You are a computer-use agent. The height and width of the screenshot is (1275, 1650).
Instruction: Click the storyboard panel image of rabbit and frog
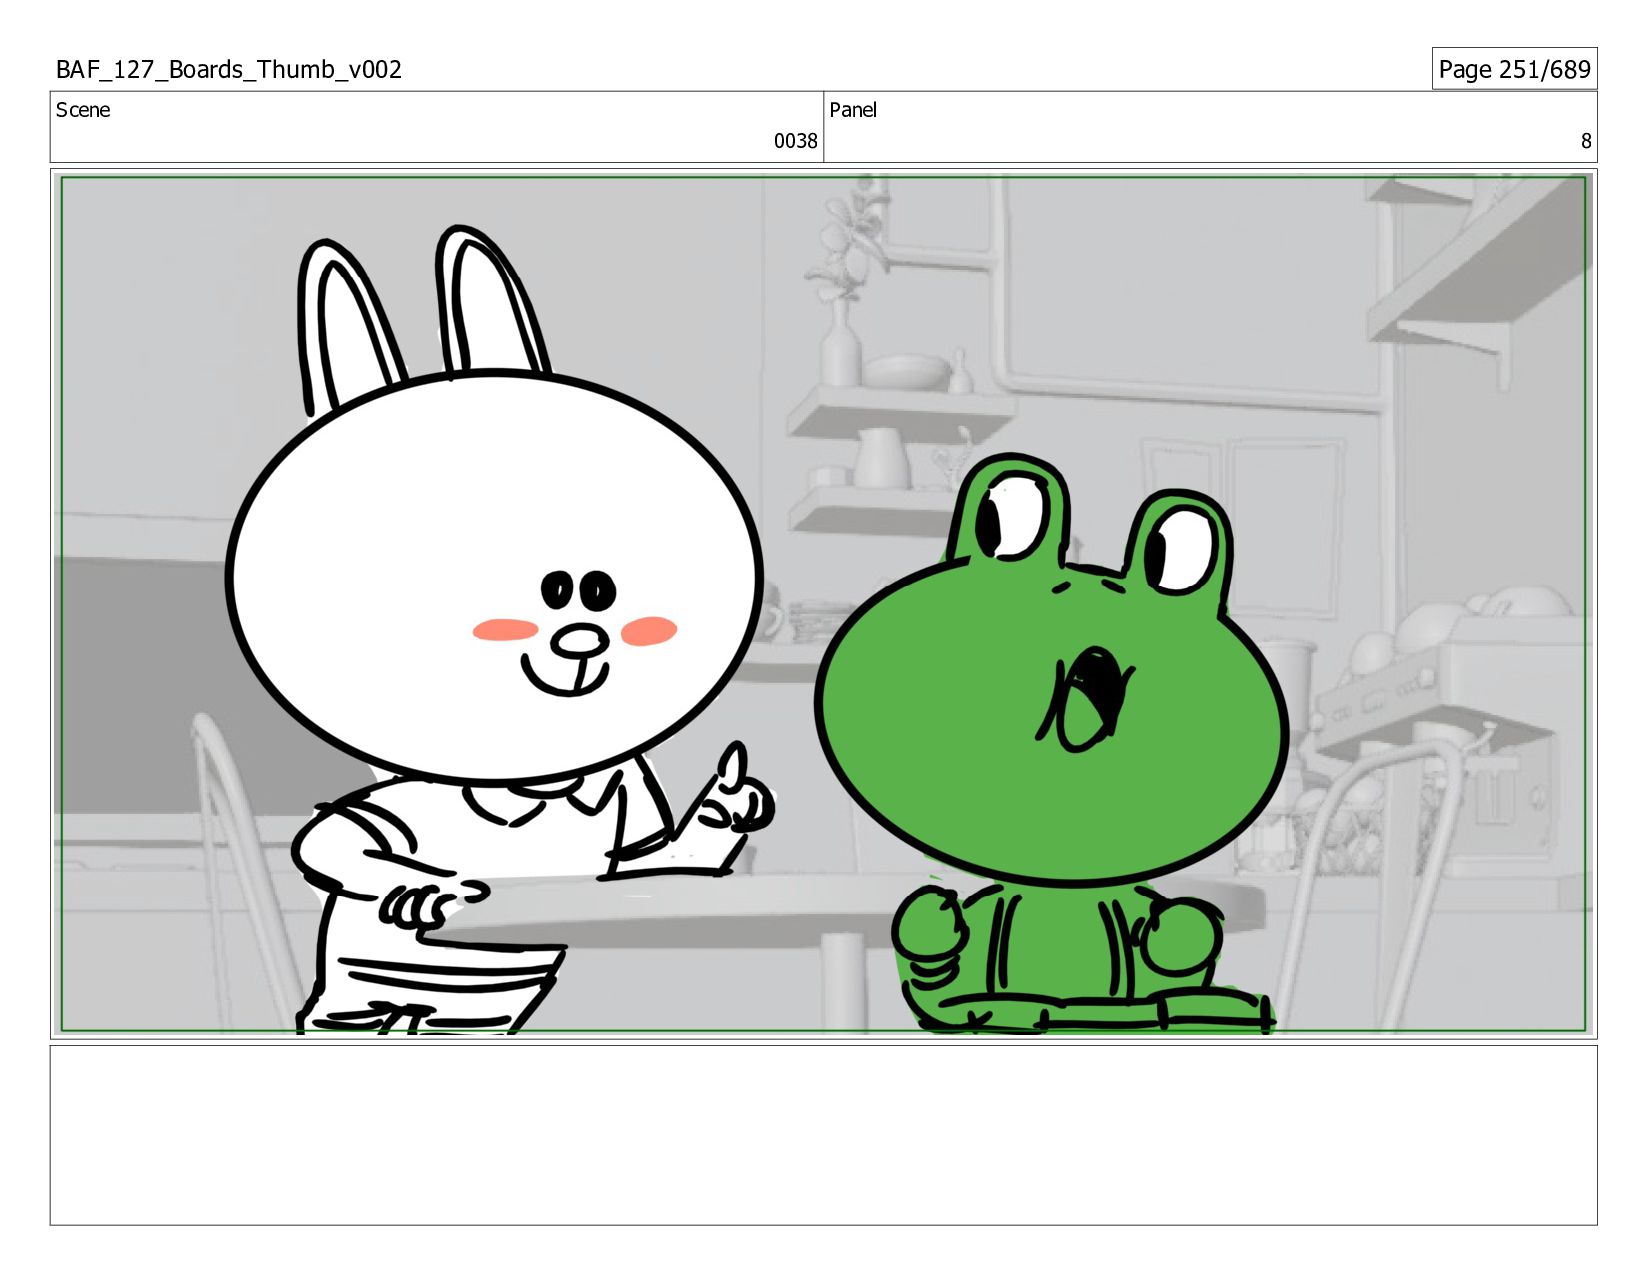pyautogui.click(x=824, y=604)
